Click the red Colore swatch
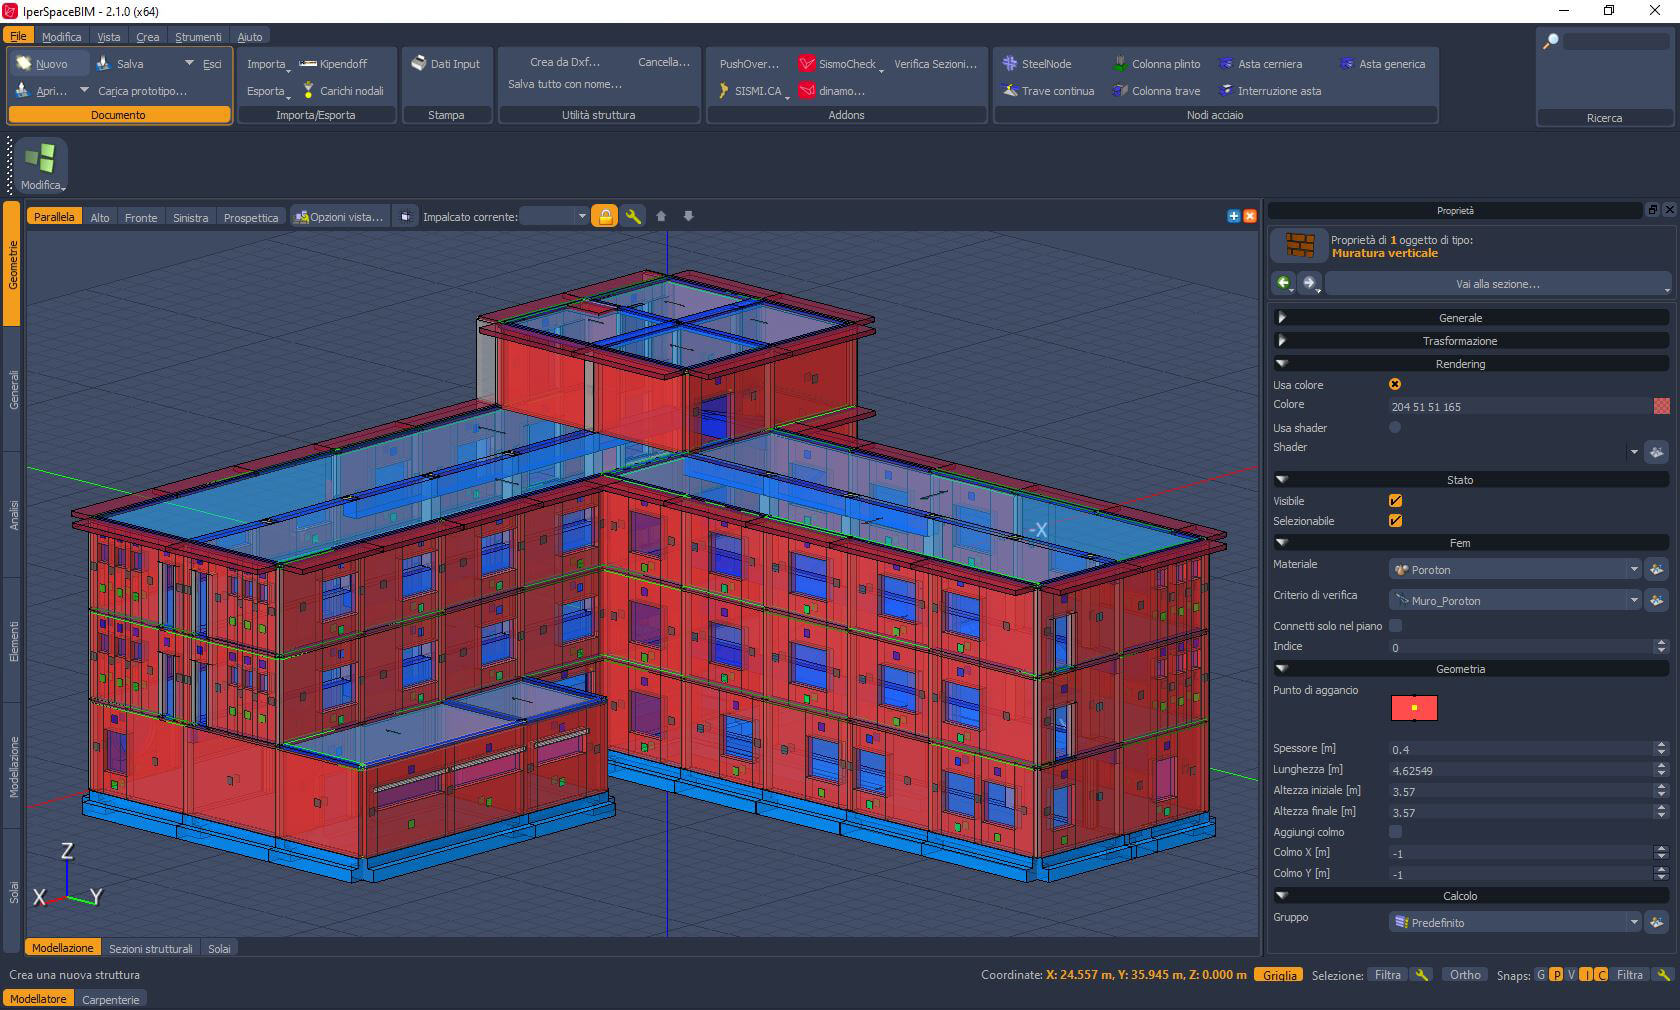1680x1010 pixels. 1661,406
